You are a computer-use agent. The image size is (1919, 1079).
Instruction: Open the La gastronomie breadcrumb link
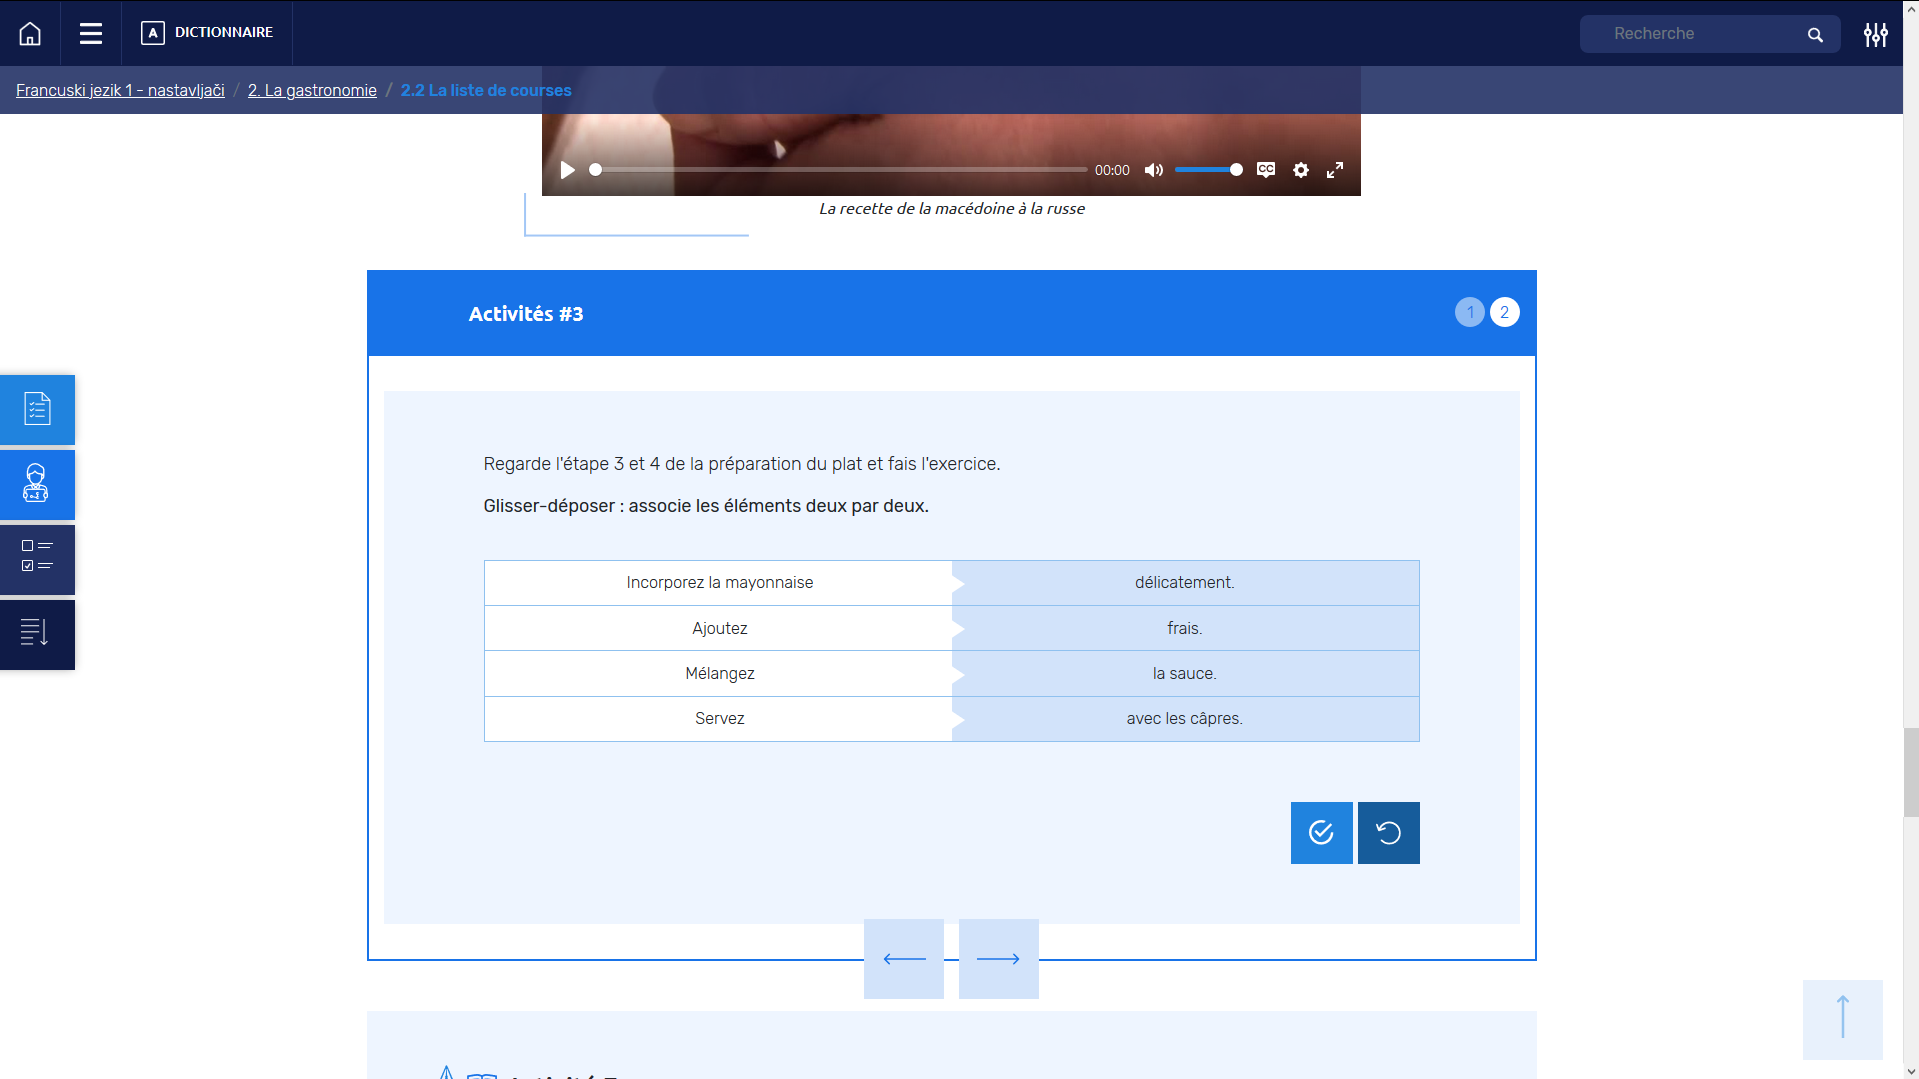[x=312, y=90]
